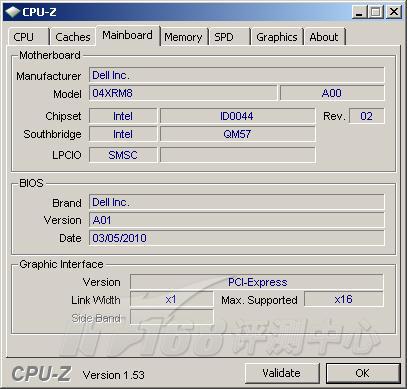Click the Motherboard group heading
Screen dimensions: 407x389
50,55
